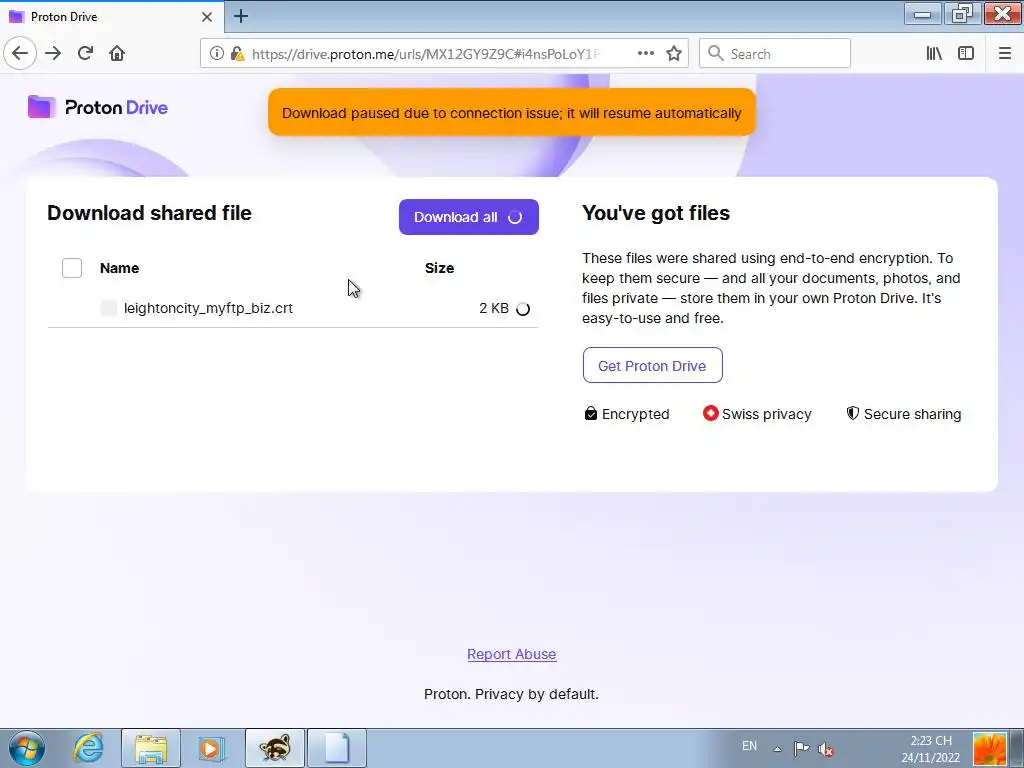The width and height of the screenshot is (1024, 768).
Task: Select the leightoncity_myftp_biz.crt file name
Action: click(x=208, y=308)
